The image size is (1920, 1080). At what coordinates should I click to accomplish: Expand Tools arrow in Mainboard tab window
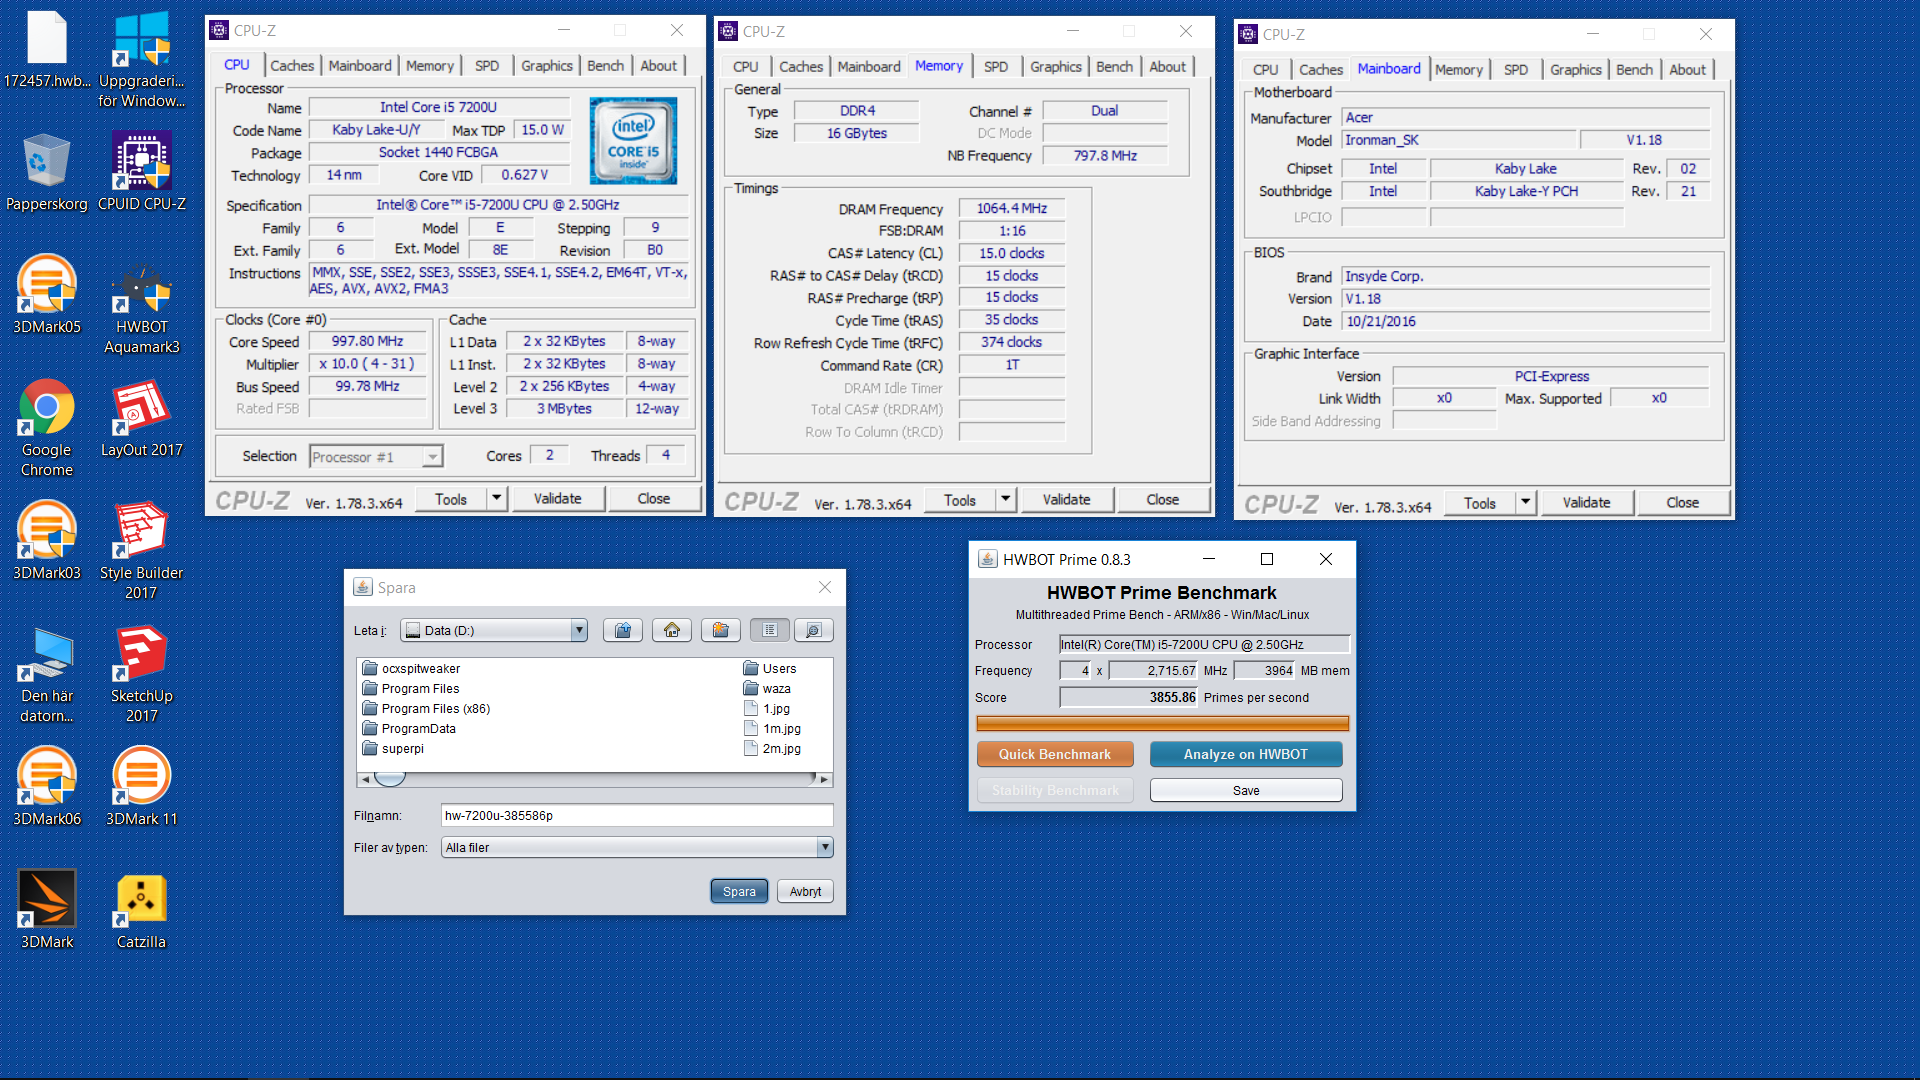(x=1526, y=502)
